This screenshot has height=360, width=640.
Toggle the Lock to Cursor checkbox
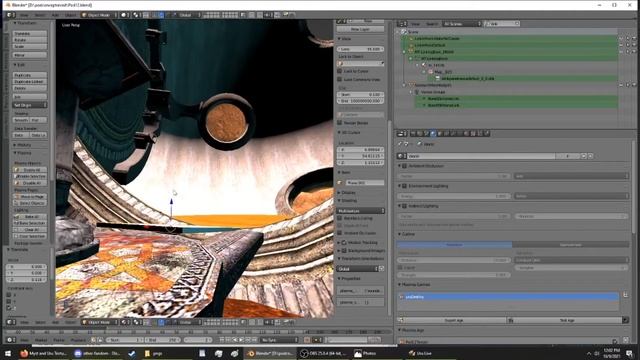340,71
